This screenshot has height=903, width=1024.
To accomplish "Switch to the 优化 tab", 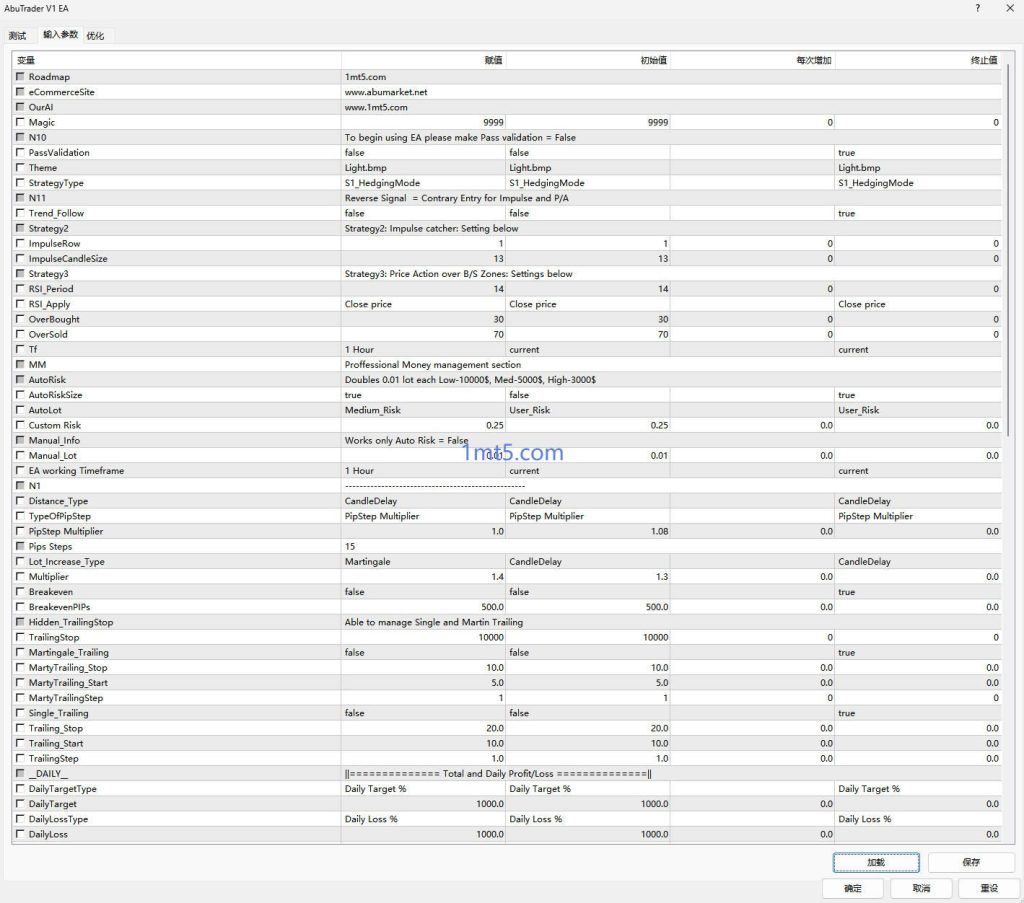I will 95,36.
